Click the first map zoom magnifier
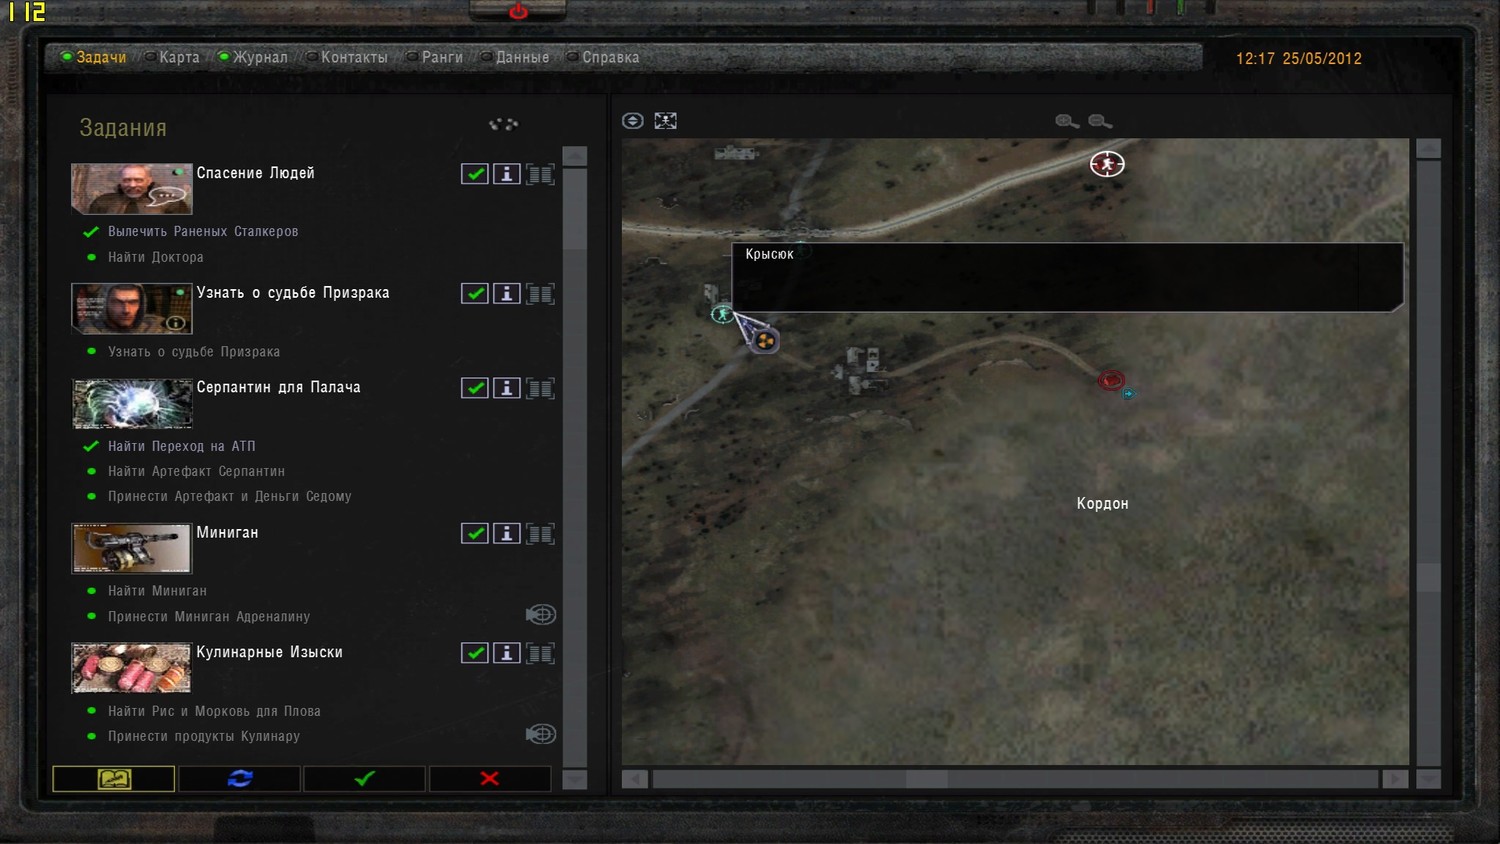 point(1067,121)
